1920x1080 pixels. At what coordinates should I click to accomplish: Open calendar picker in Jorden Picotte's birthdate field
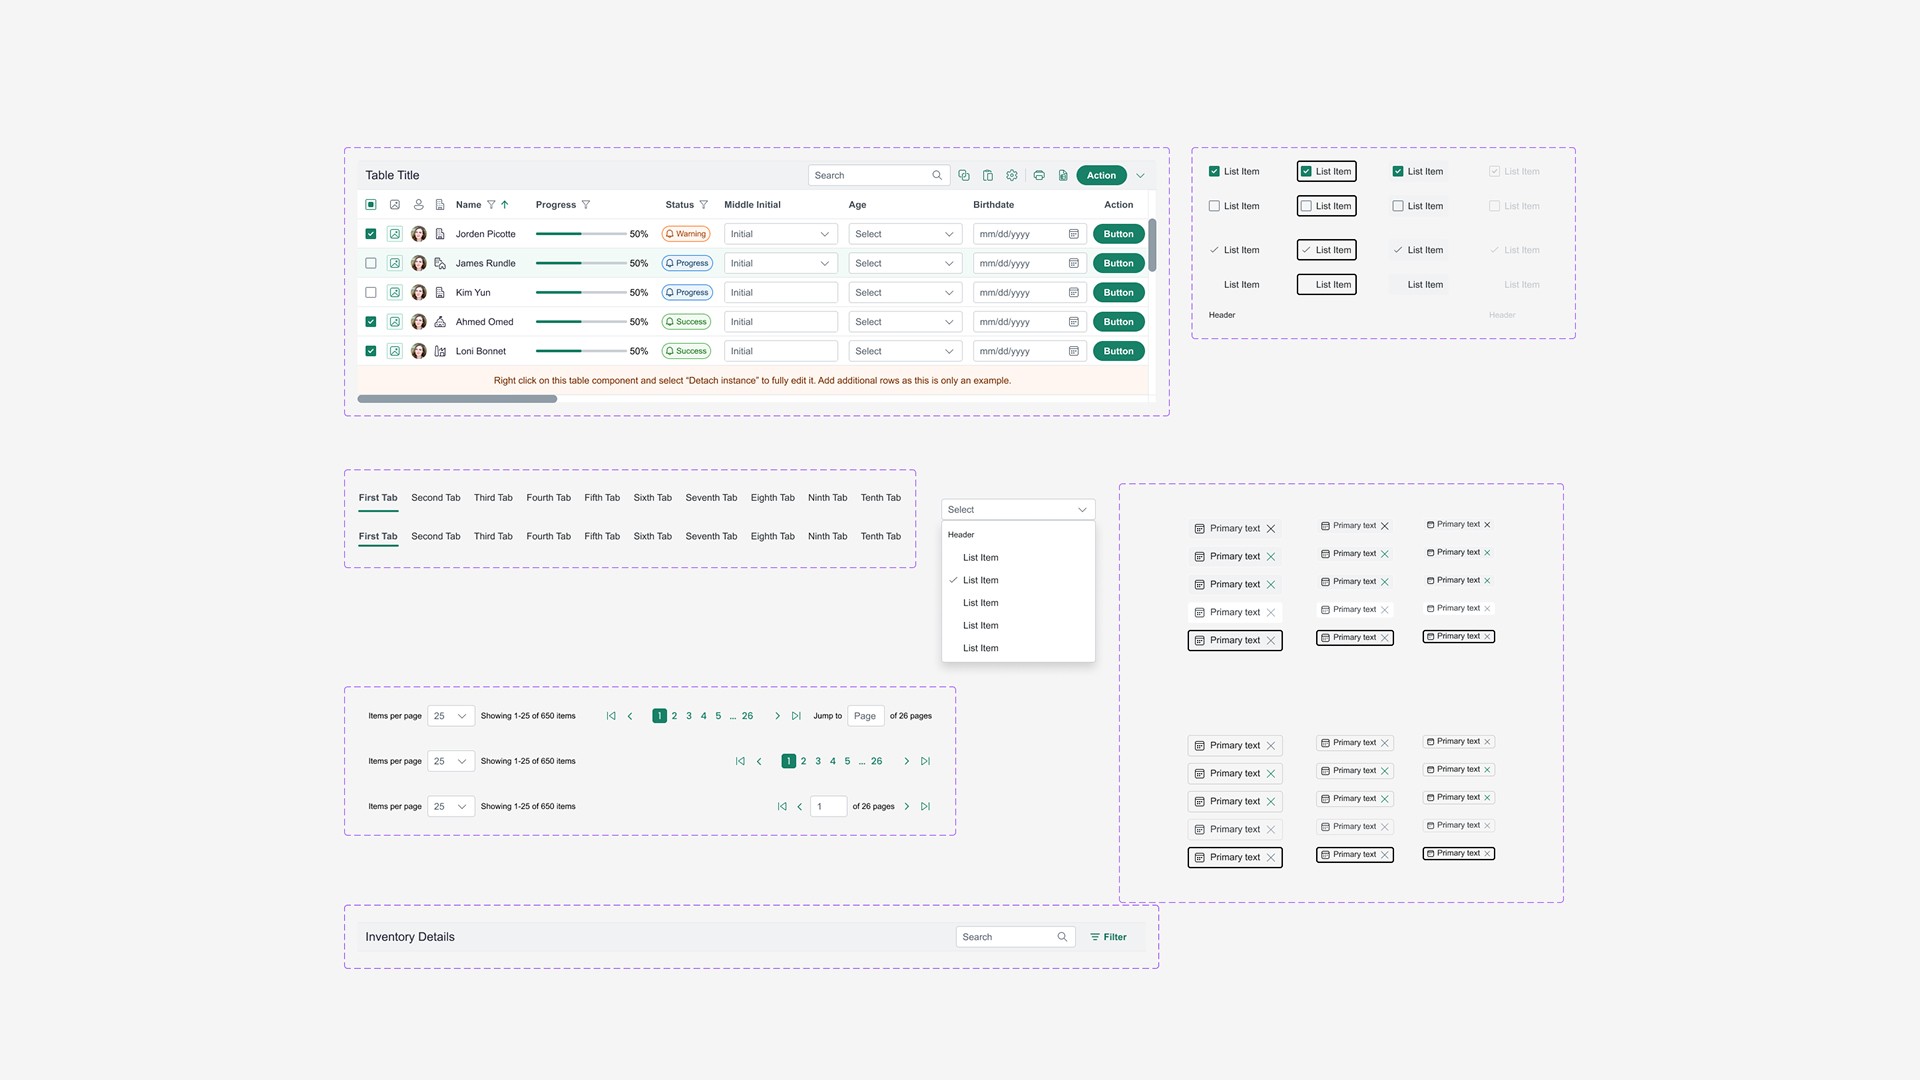point(1073,234)
